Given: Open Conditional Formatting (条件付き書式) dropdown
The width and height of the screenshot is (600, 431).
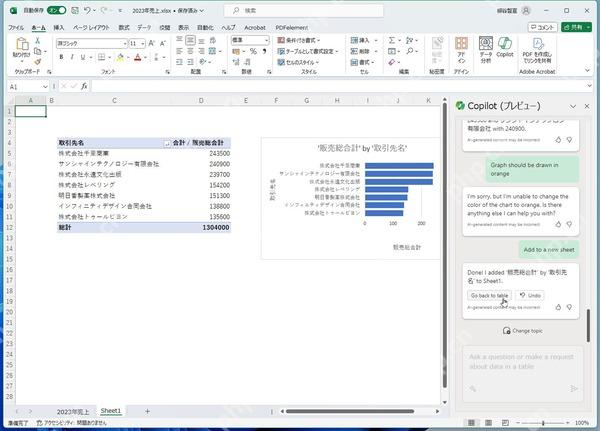Looking at the screenshot, I should click(298, 40).
